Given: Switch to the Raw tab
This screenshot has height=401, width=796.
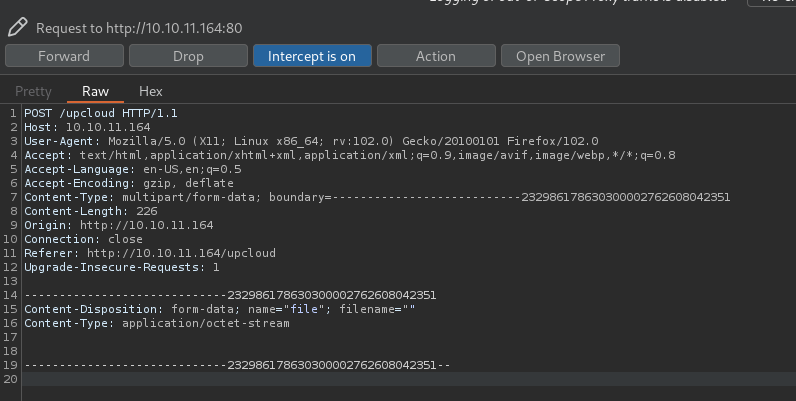Looking at the screenshot, I should tap(95, 91).
